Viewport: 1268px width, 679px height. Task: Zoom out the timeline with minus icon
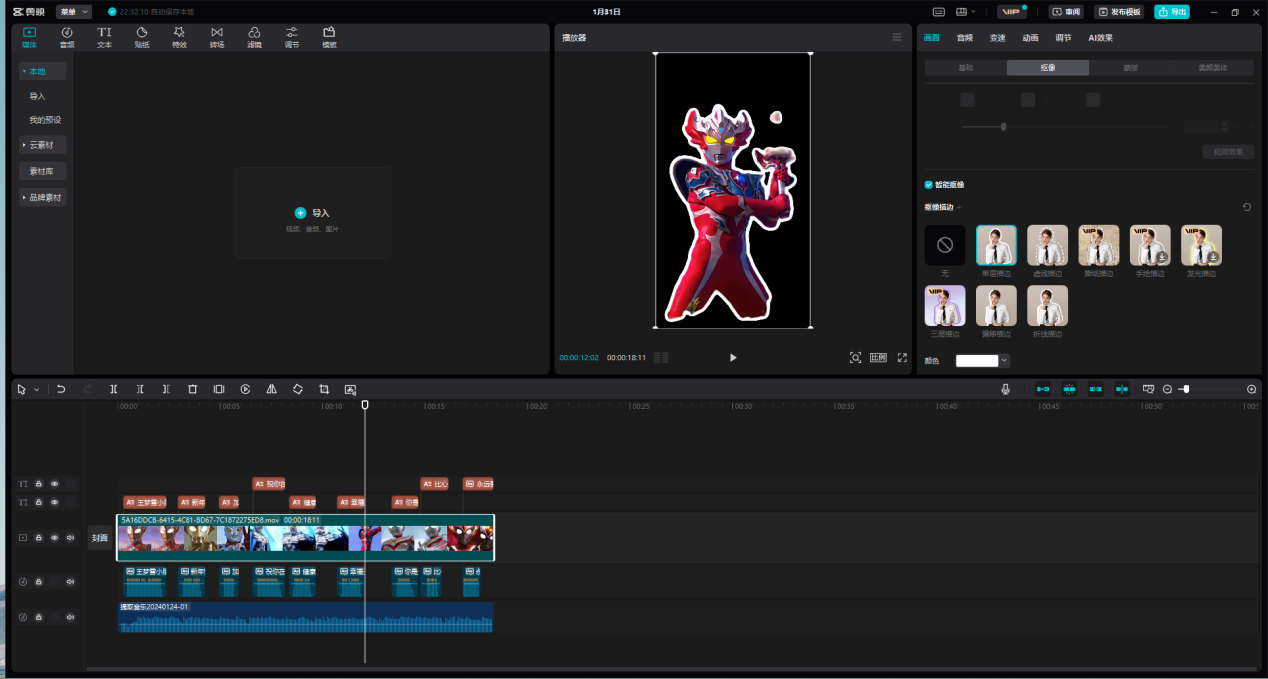tap(1167, 389)
